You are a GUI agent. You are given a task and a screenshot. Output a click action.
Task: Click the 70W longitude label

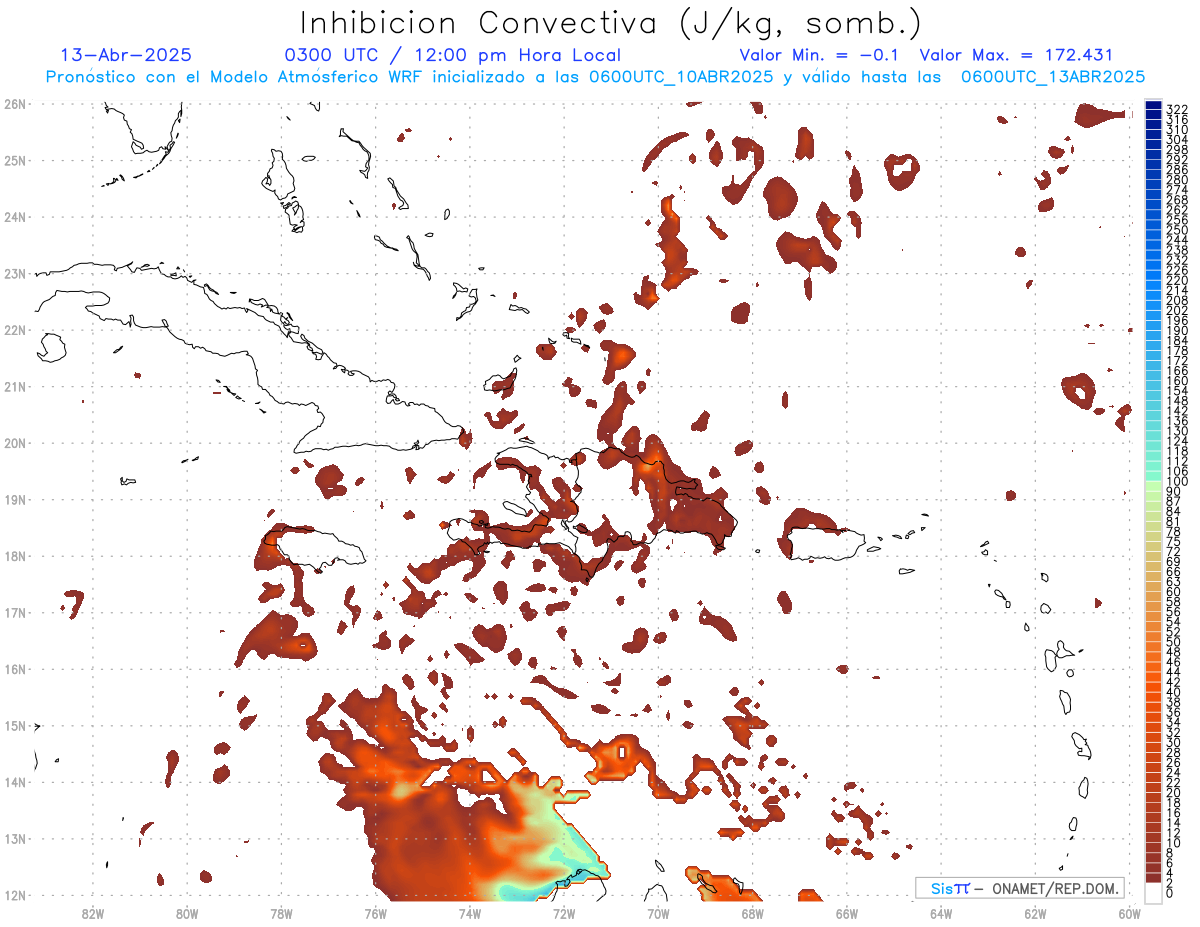click(x=658, y=912)
